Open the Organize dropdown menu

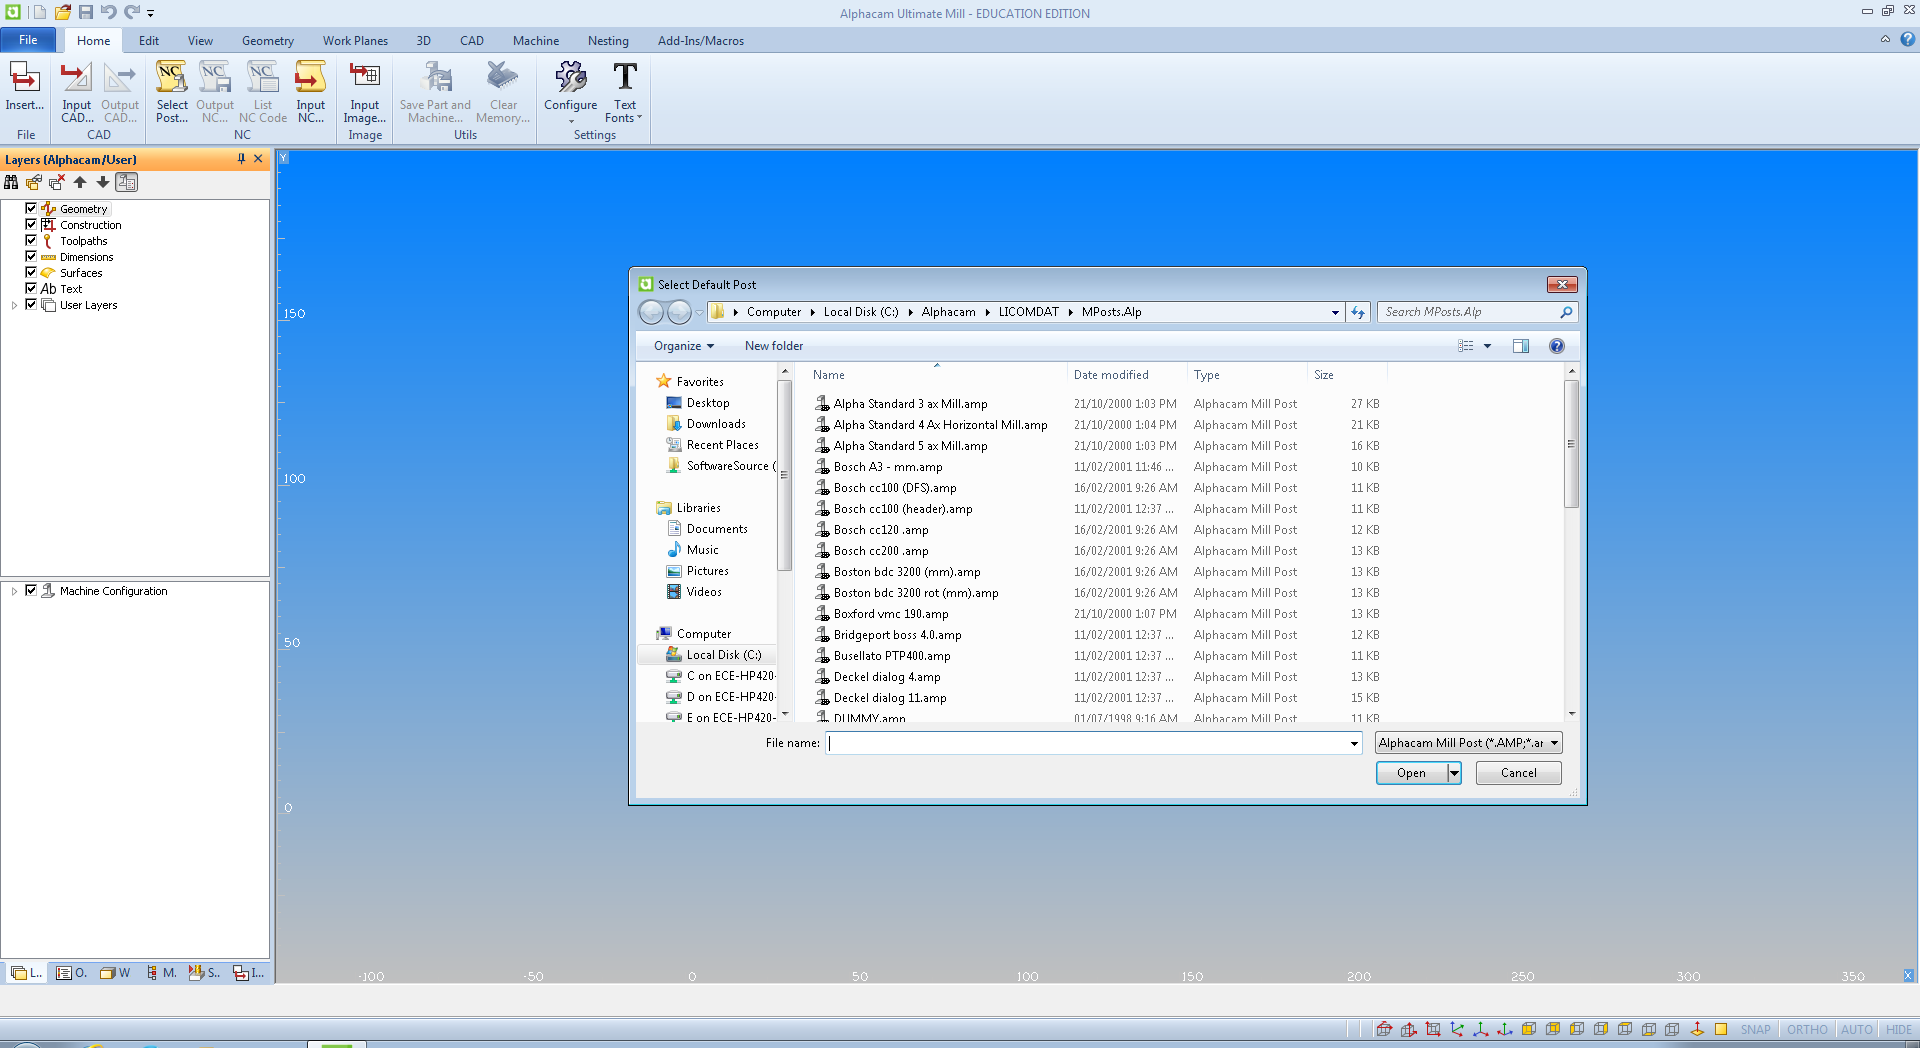(684, 346)
